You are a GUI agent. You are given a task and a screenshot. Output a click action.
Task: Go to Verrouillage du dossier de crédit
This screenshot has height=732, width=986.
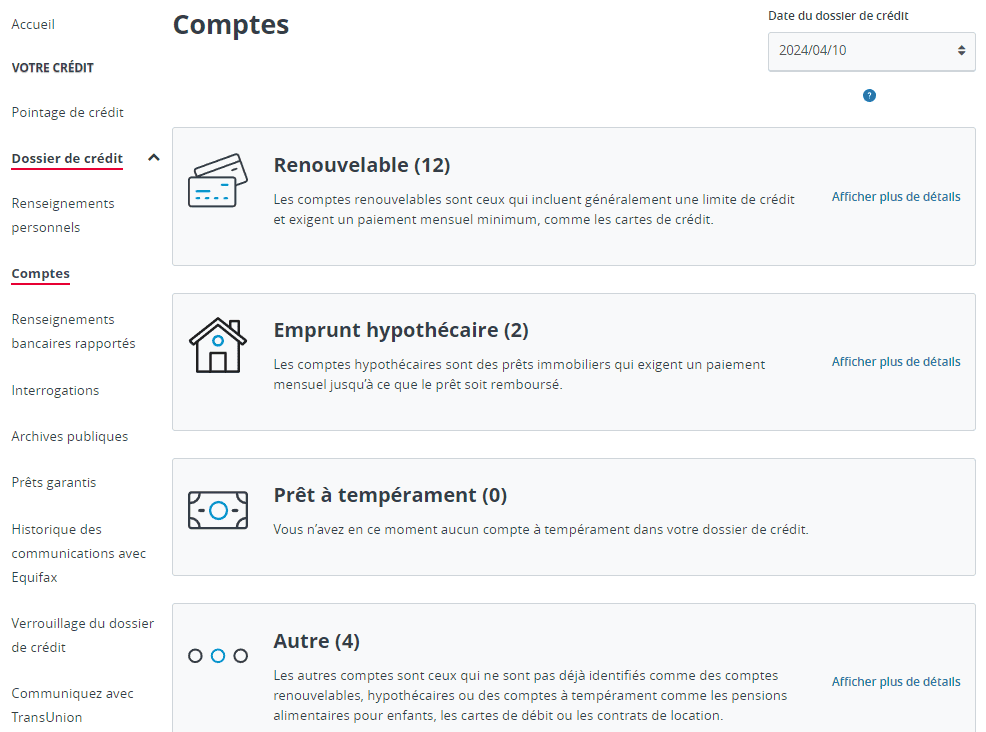82,635
